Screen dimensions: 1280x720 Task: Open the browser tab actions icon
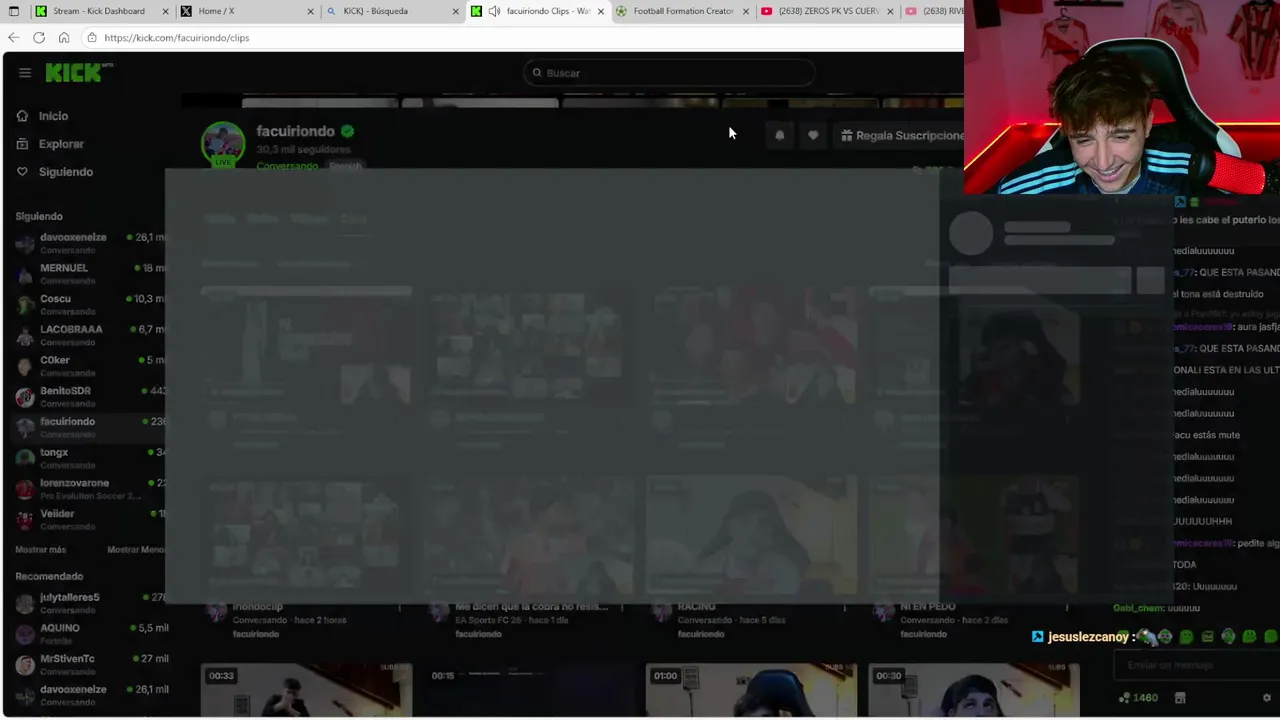click(x=13, y=11)
